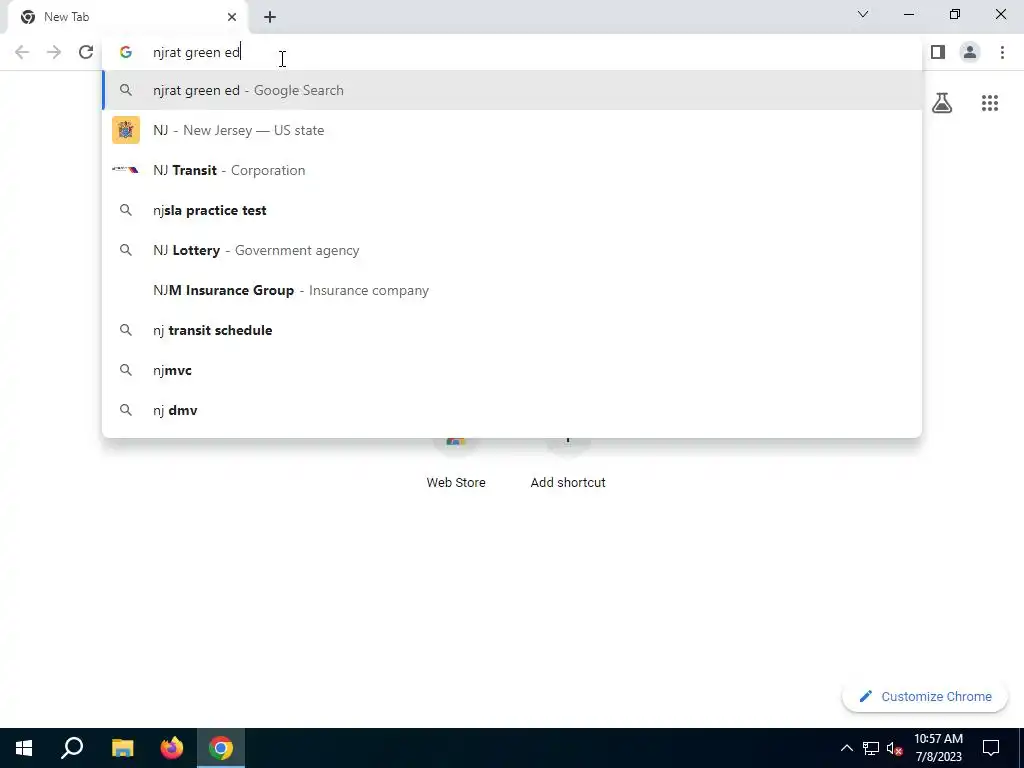Pick 'NJ Lottery - Government agency' suggestion
The height and width of the screenshot is (768, 1024).
tap(512, 250)
